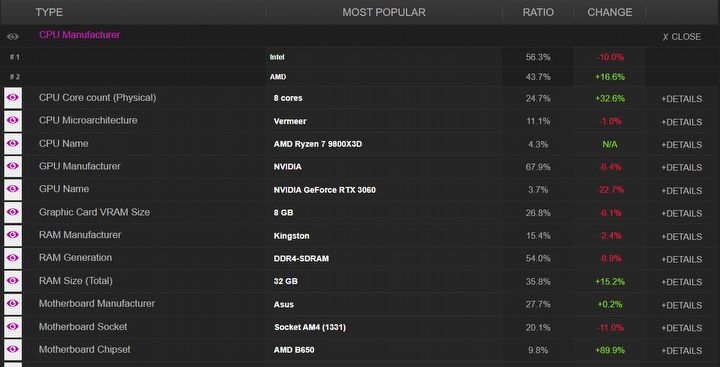Toggle eye icon beside CPU Name
This screenshot has height=367, width=720.
pyautogui.click(x=13, y=143)
